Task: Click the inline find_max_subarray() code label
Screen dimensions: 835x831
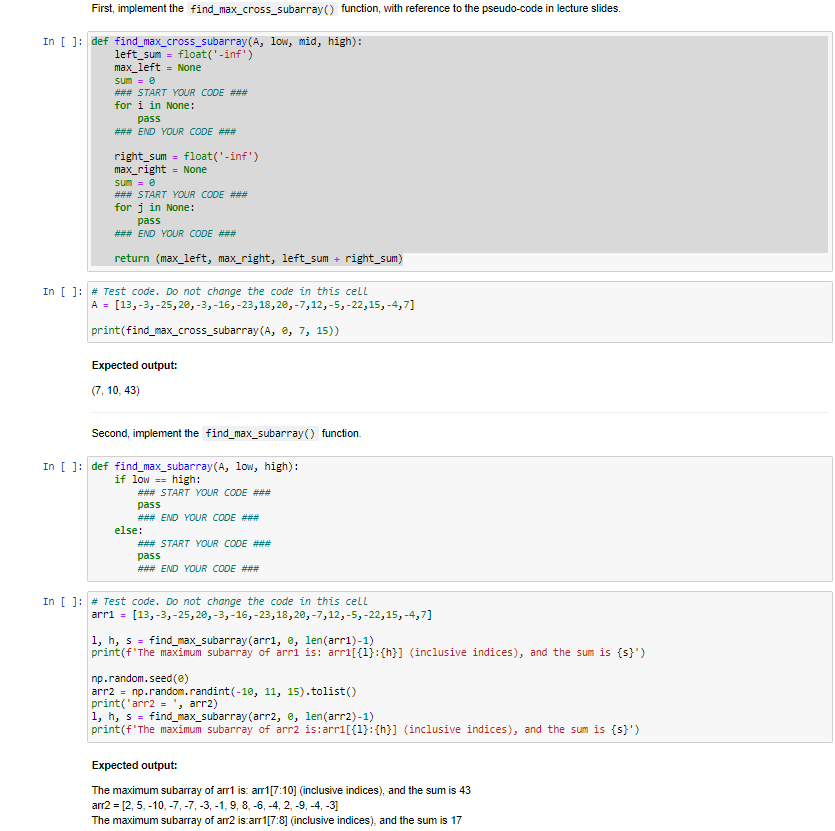Action: pos(260,434)
